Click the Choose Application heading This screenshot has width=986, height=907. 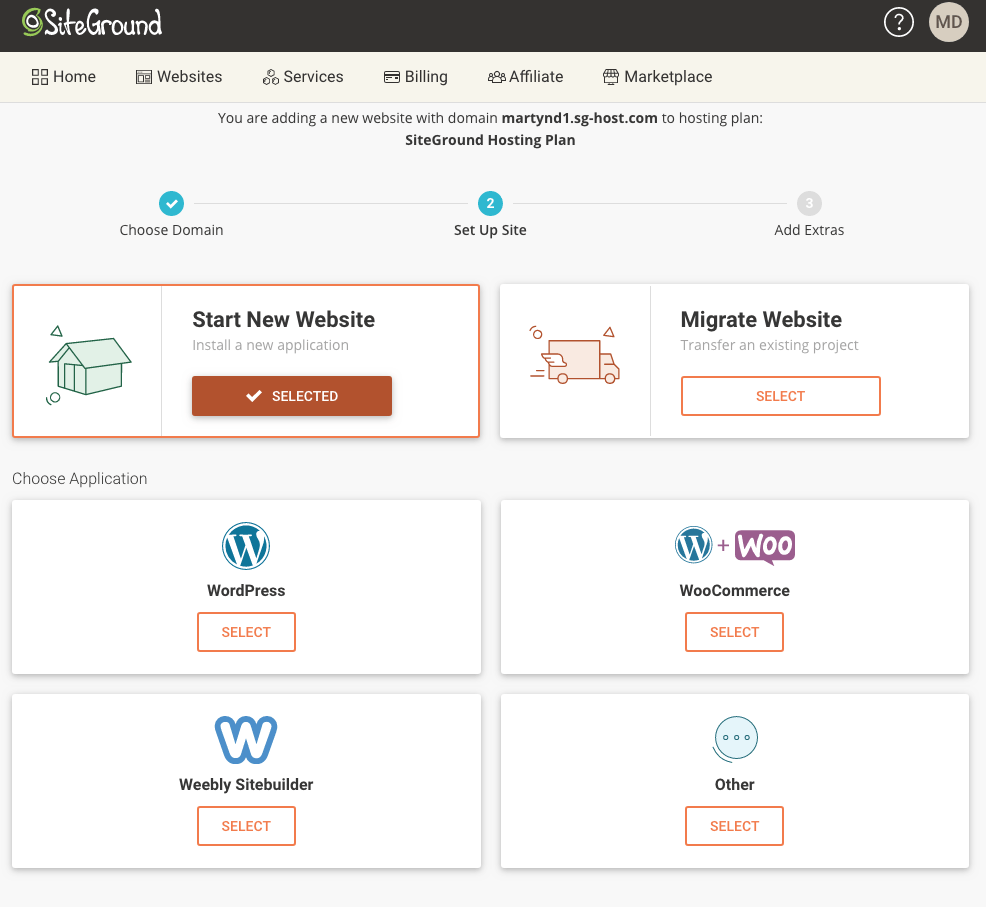click(x=80, y=479)
